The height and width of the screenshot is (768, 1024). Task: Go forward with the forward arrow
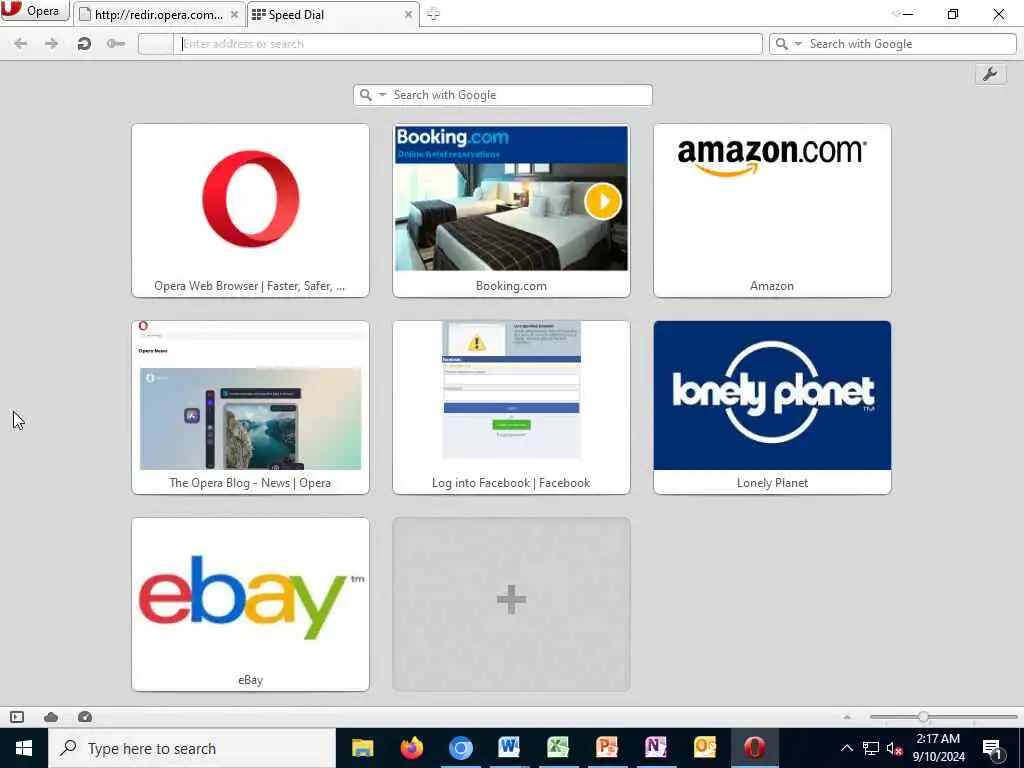[52, 44]
